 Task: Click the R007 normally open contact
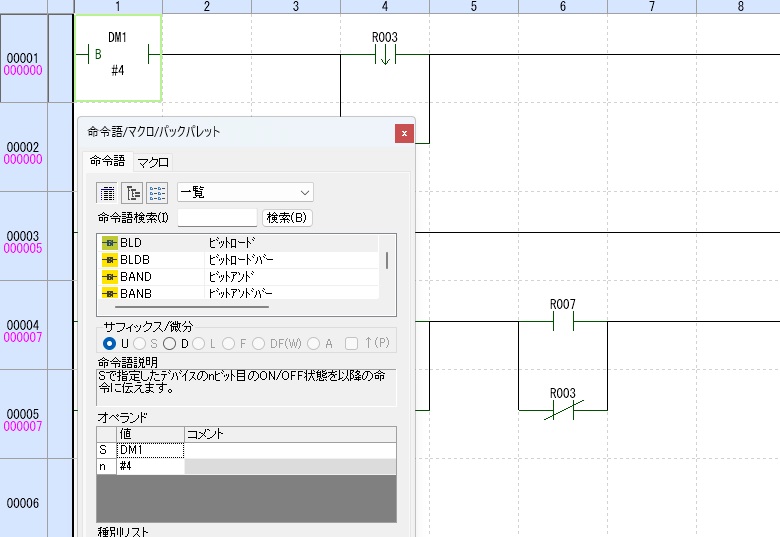click(562, 322)
